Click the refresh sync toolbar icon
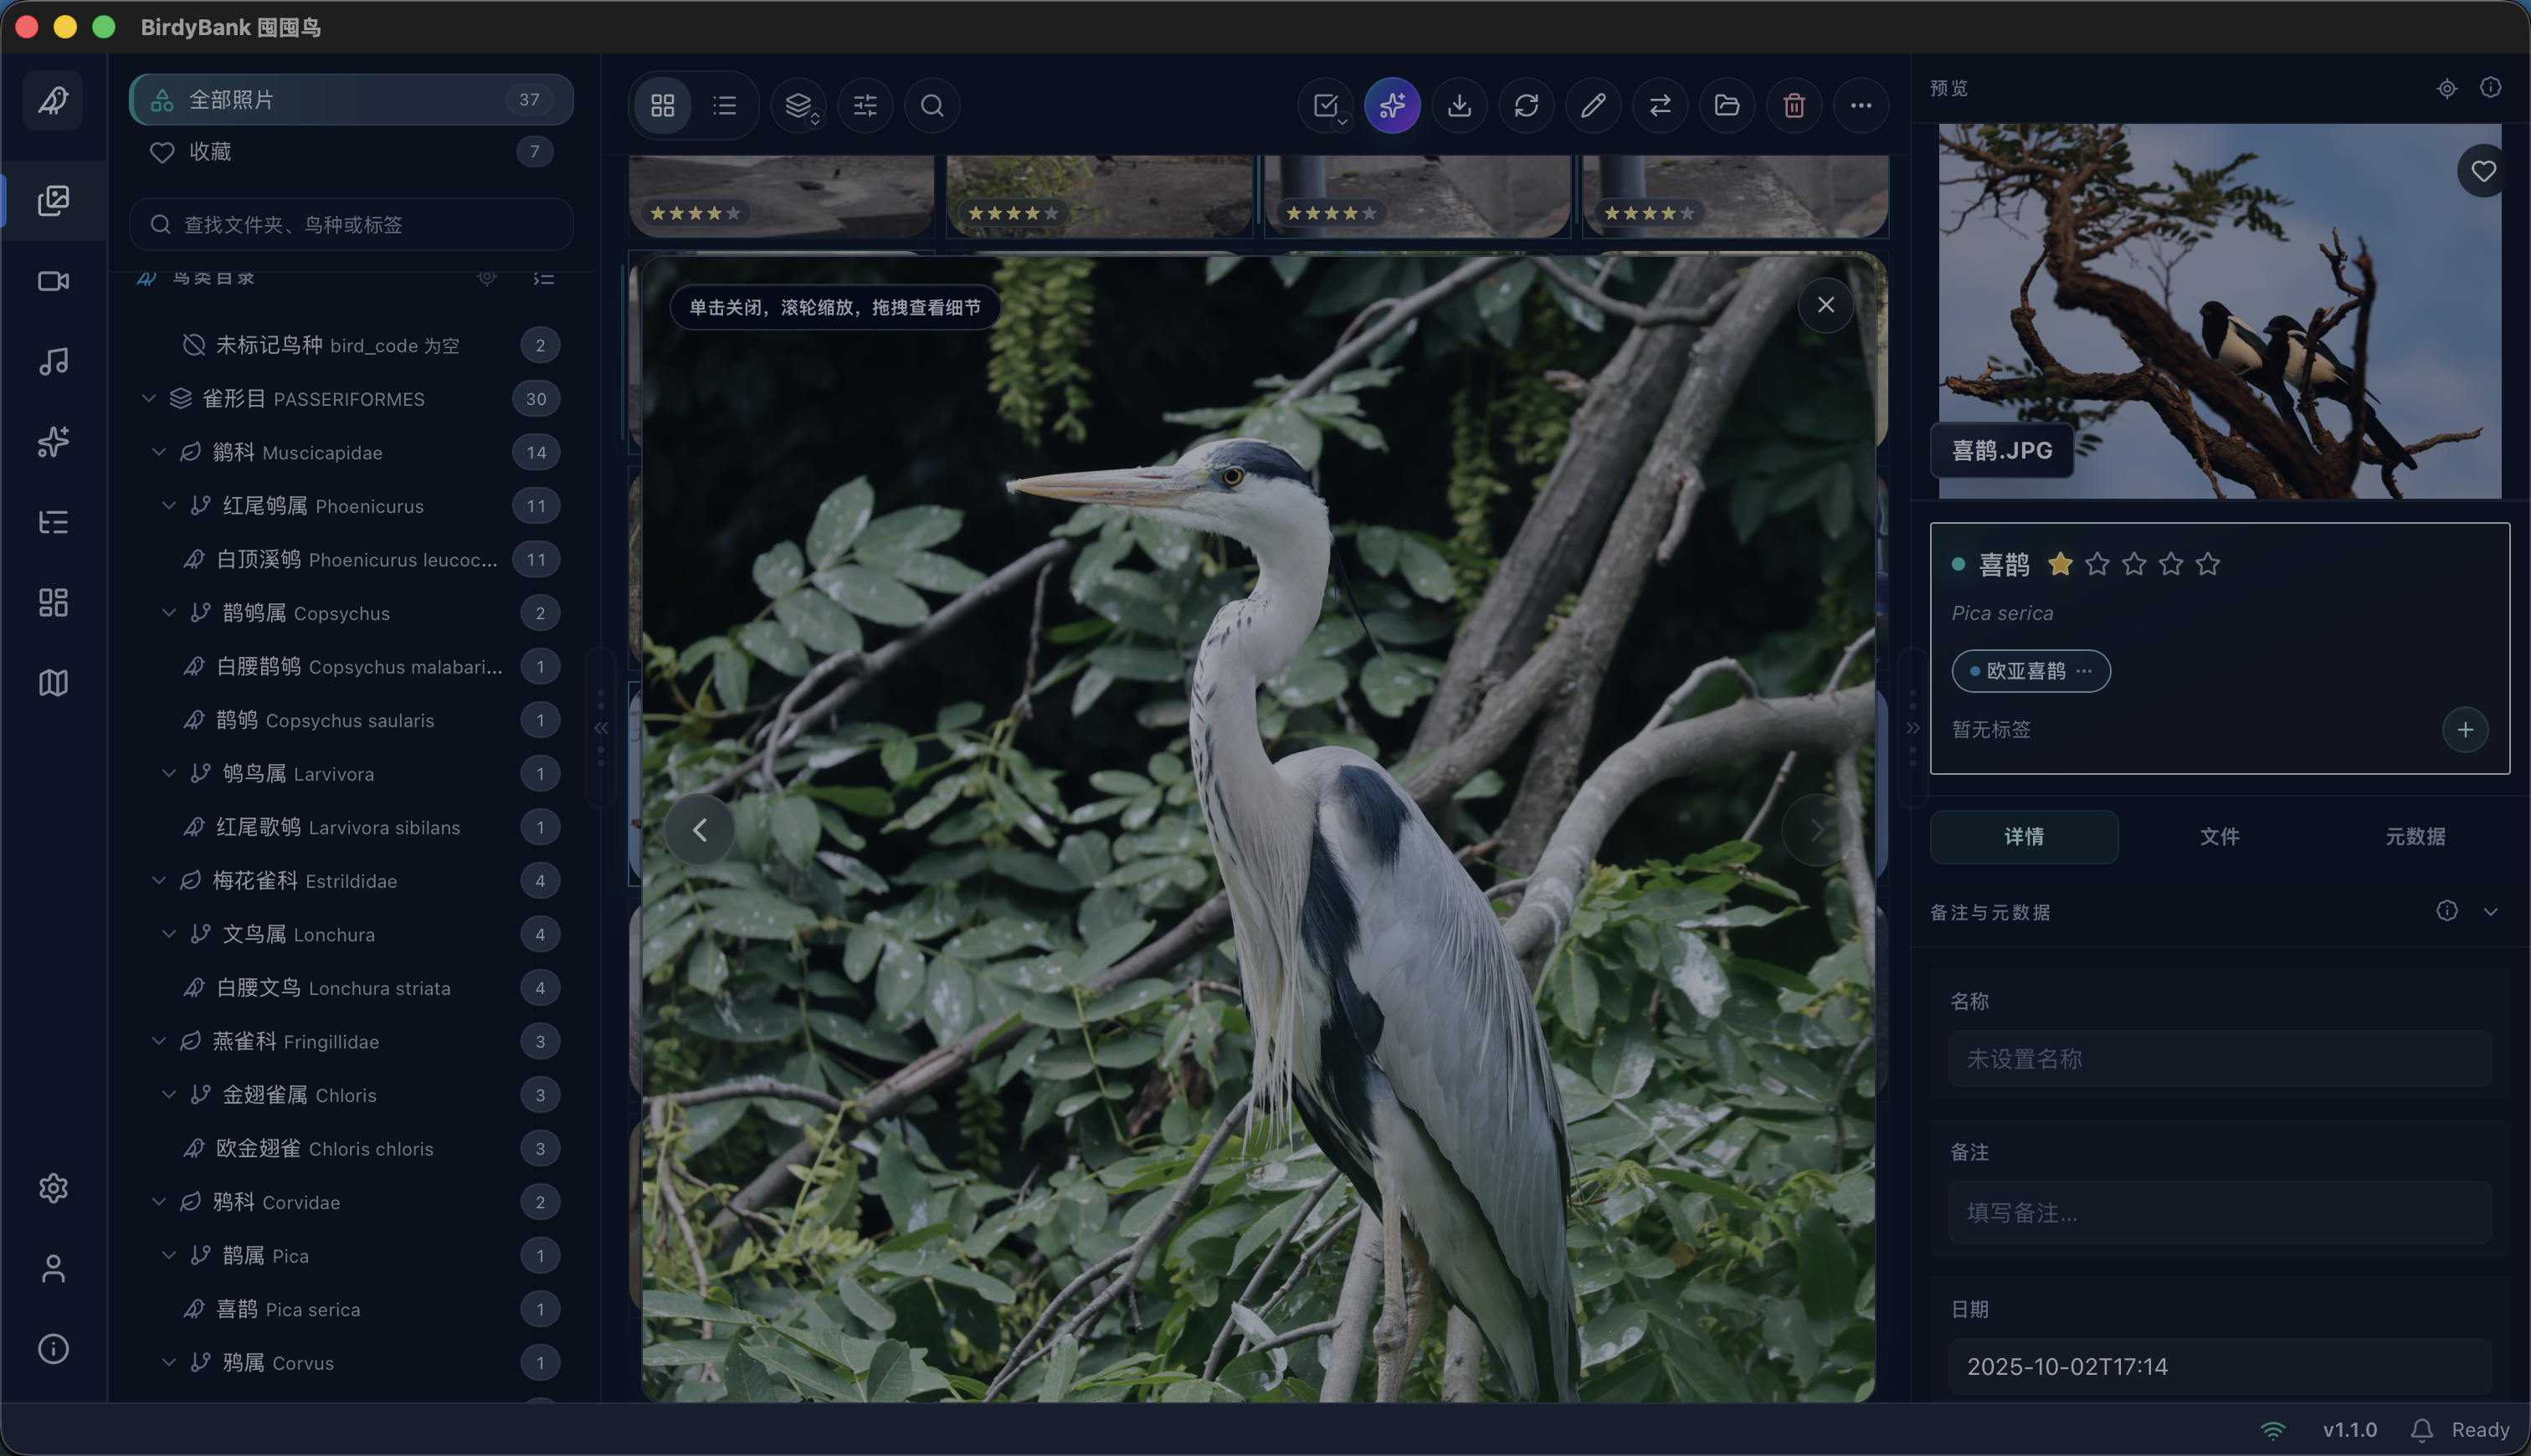This screenshot has height=1456, width=2531. pos(1526,105)
